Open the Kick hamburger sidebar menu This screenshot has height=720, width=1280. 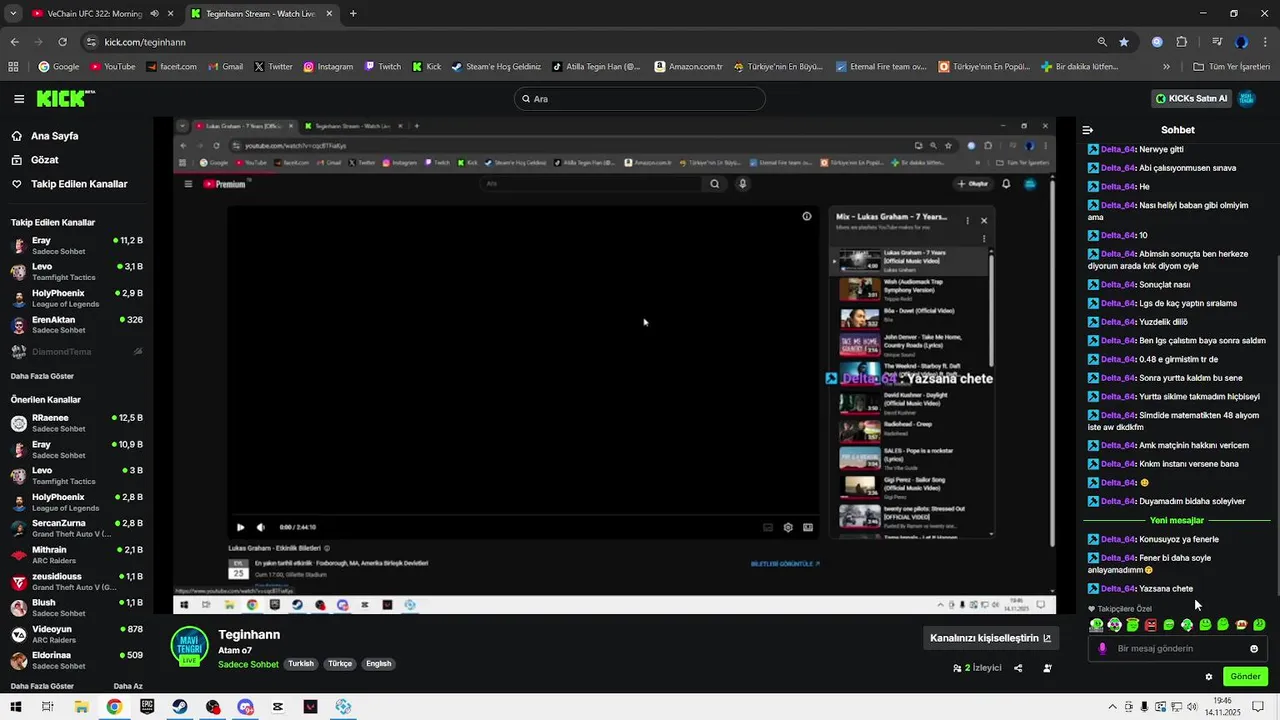19,99
